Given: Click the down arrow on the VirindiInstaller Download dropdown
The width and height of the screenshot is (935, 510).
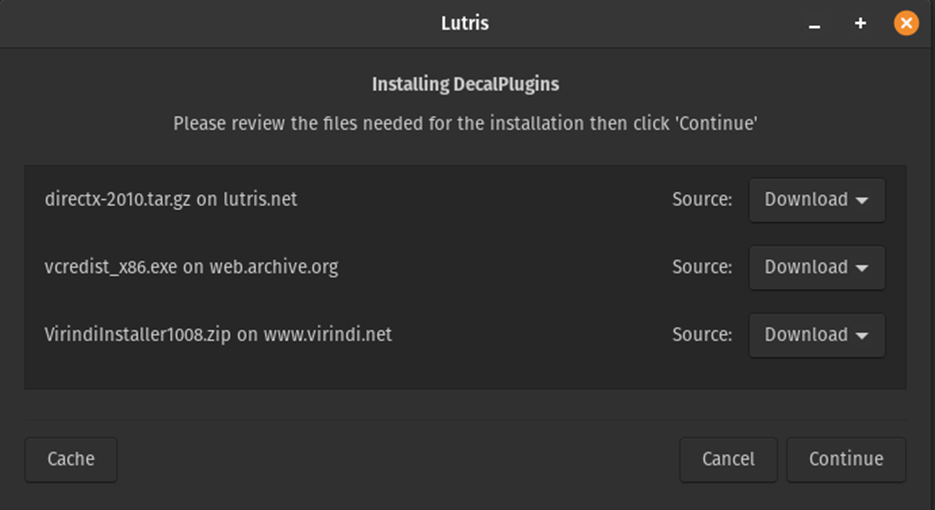Looking at the screenshot, I should pyautogui.click(x=862, y=336).
